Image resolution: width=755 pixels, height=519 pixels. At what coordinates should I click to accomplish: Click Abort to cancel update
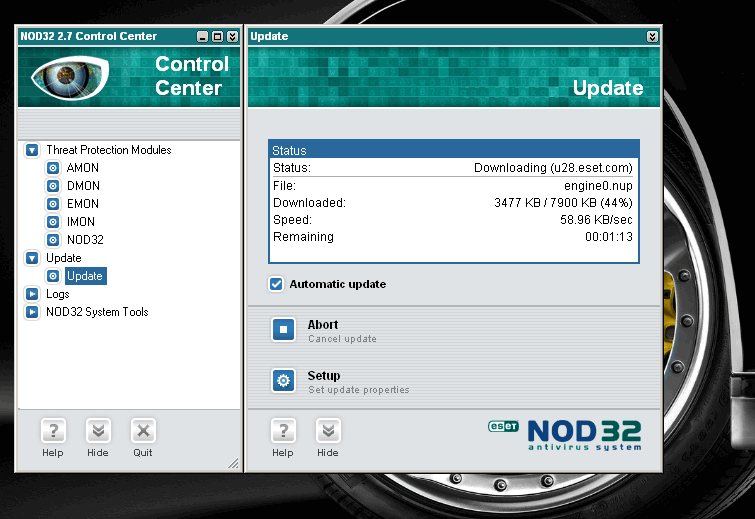pos(323,325)
